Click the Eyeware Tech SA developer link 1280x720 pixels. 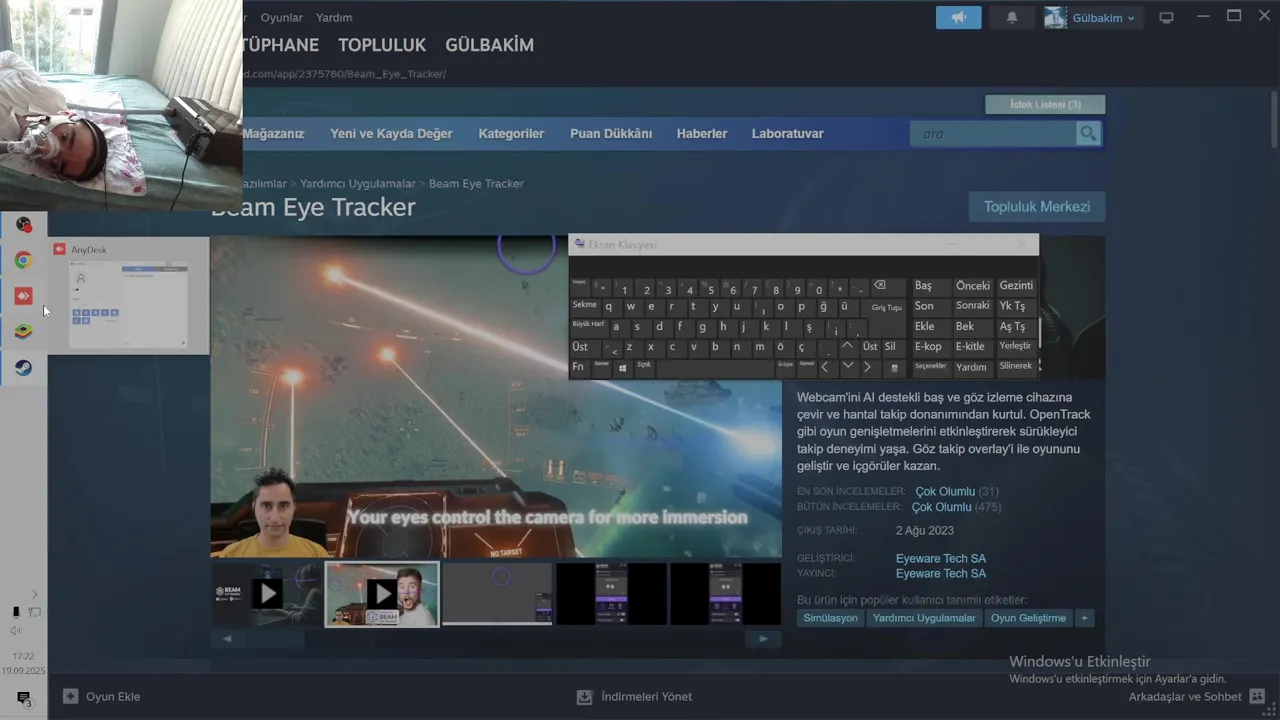click(940, 558)
